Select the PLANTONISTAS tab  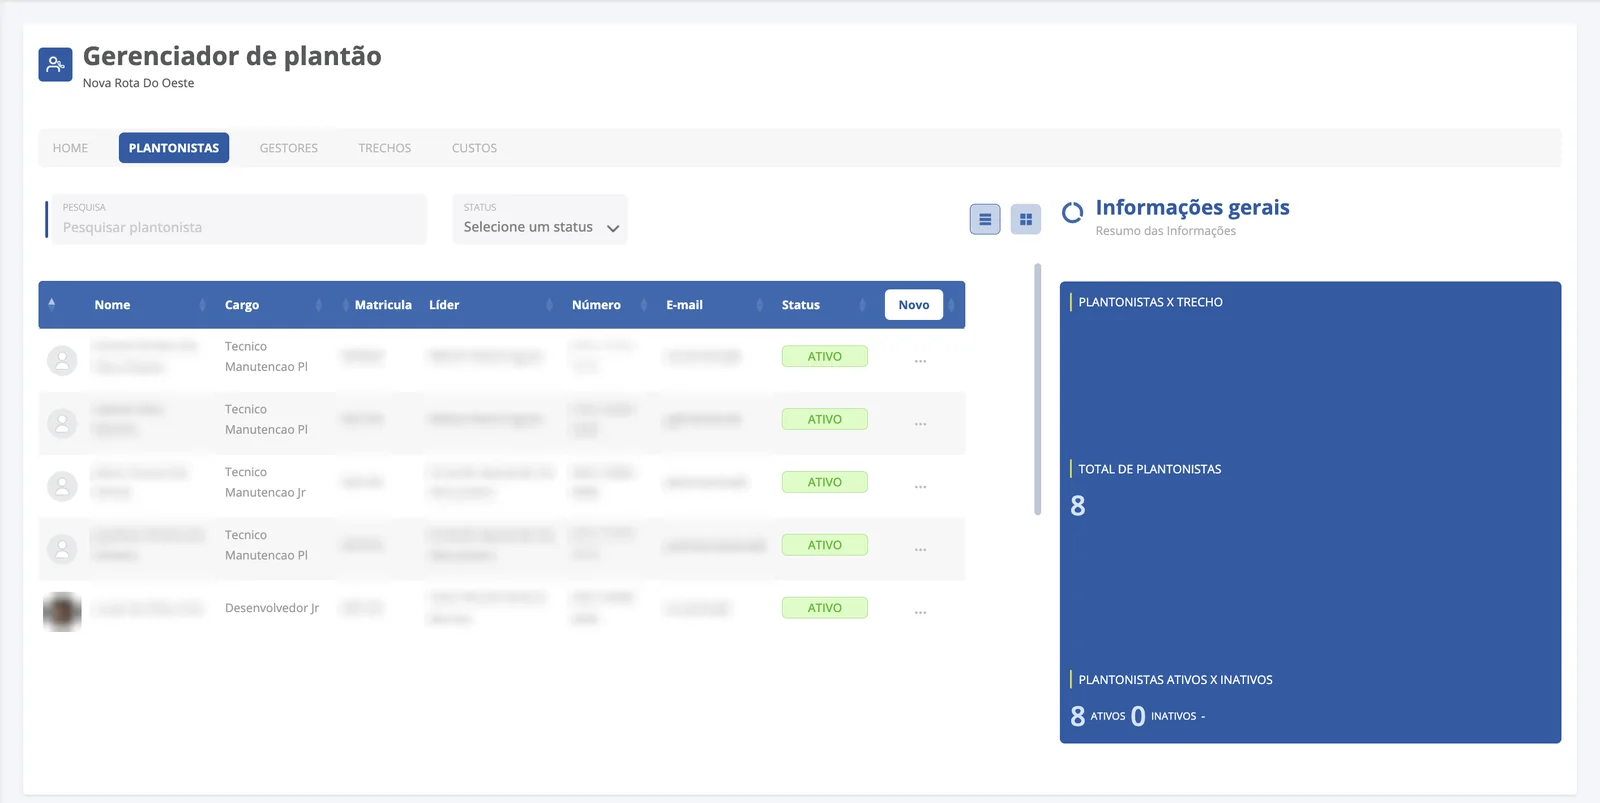174,148
